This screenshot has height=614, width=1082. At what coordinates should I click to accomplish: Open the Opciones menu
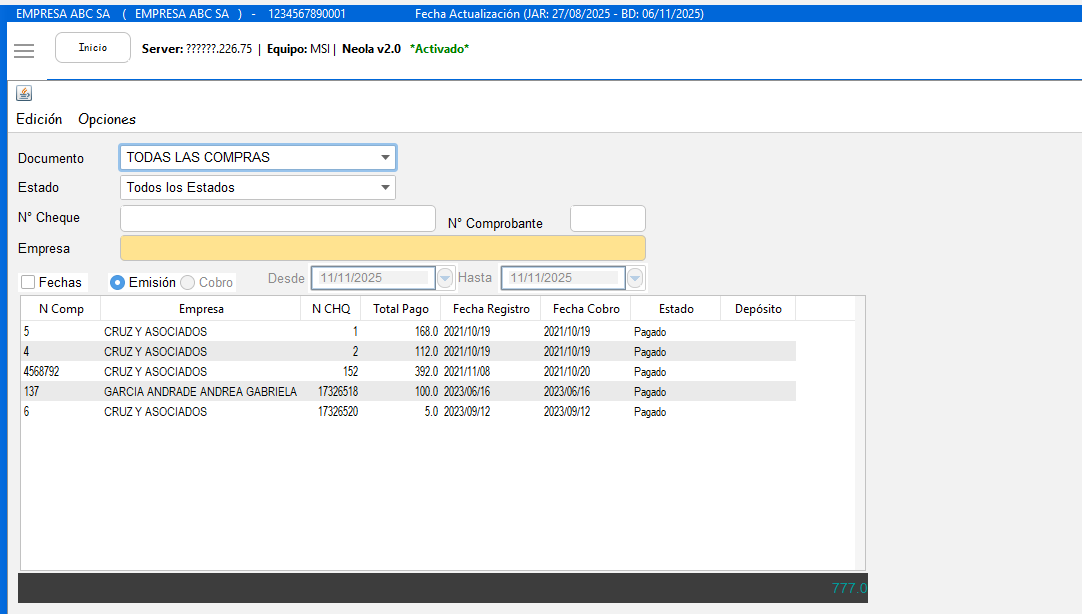click(x=107, y=119)
